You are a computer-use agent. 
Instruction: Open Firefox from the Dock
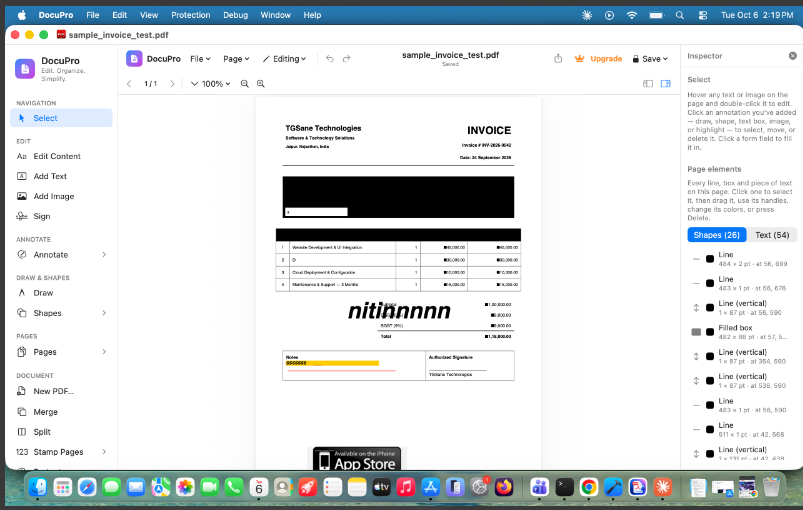pos(504,487)
